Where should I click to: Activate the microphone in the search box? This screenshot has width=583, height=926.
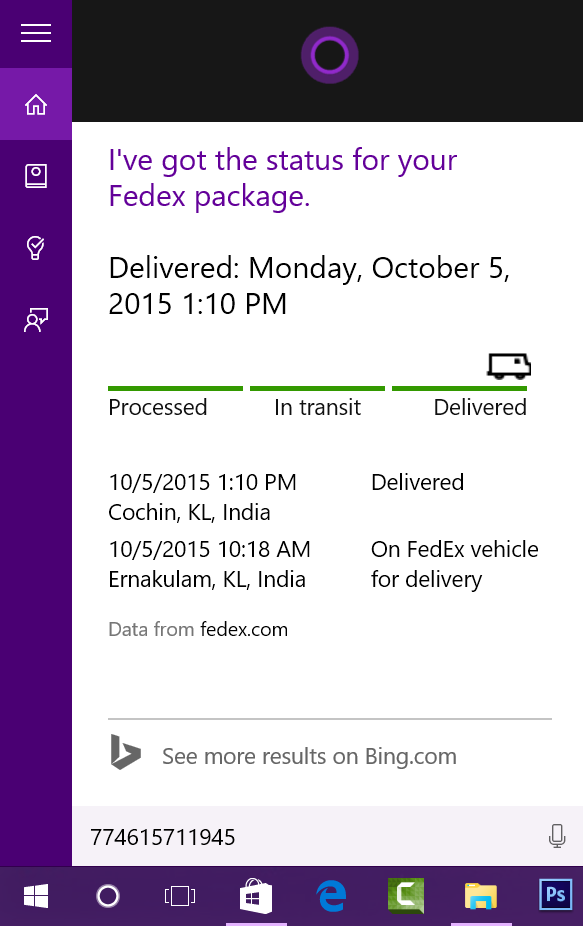[x=557, y=836]
